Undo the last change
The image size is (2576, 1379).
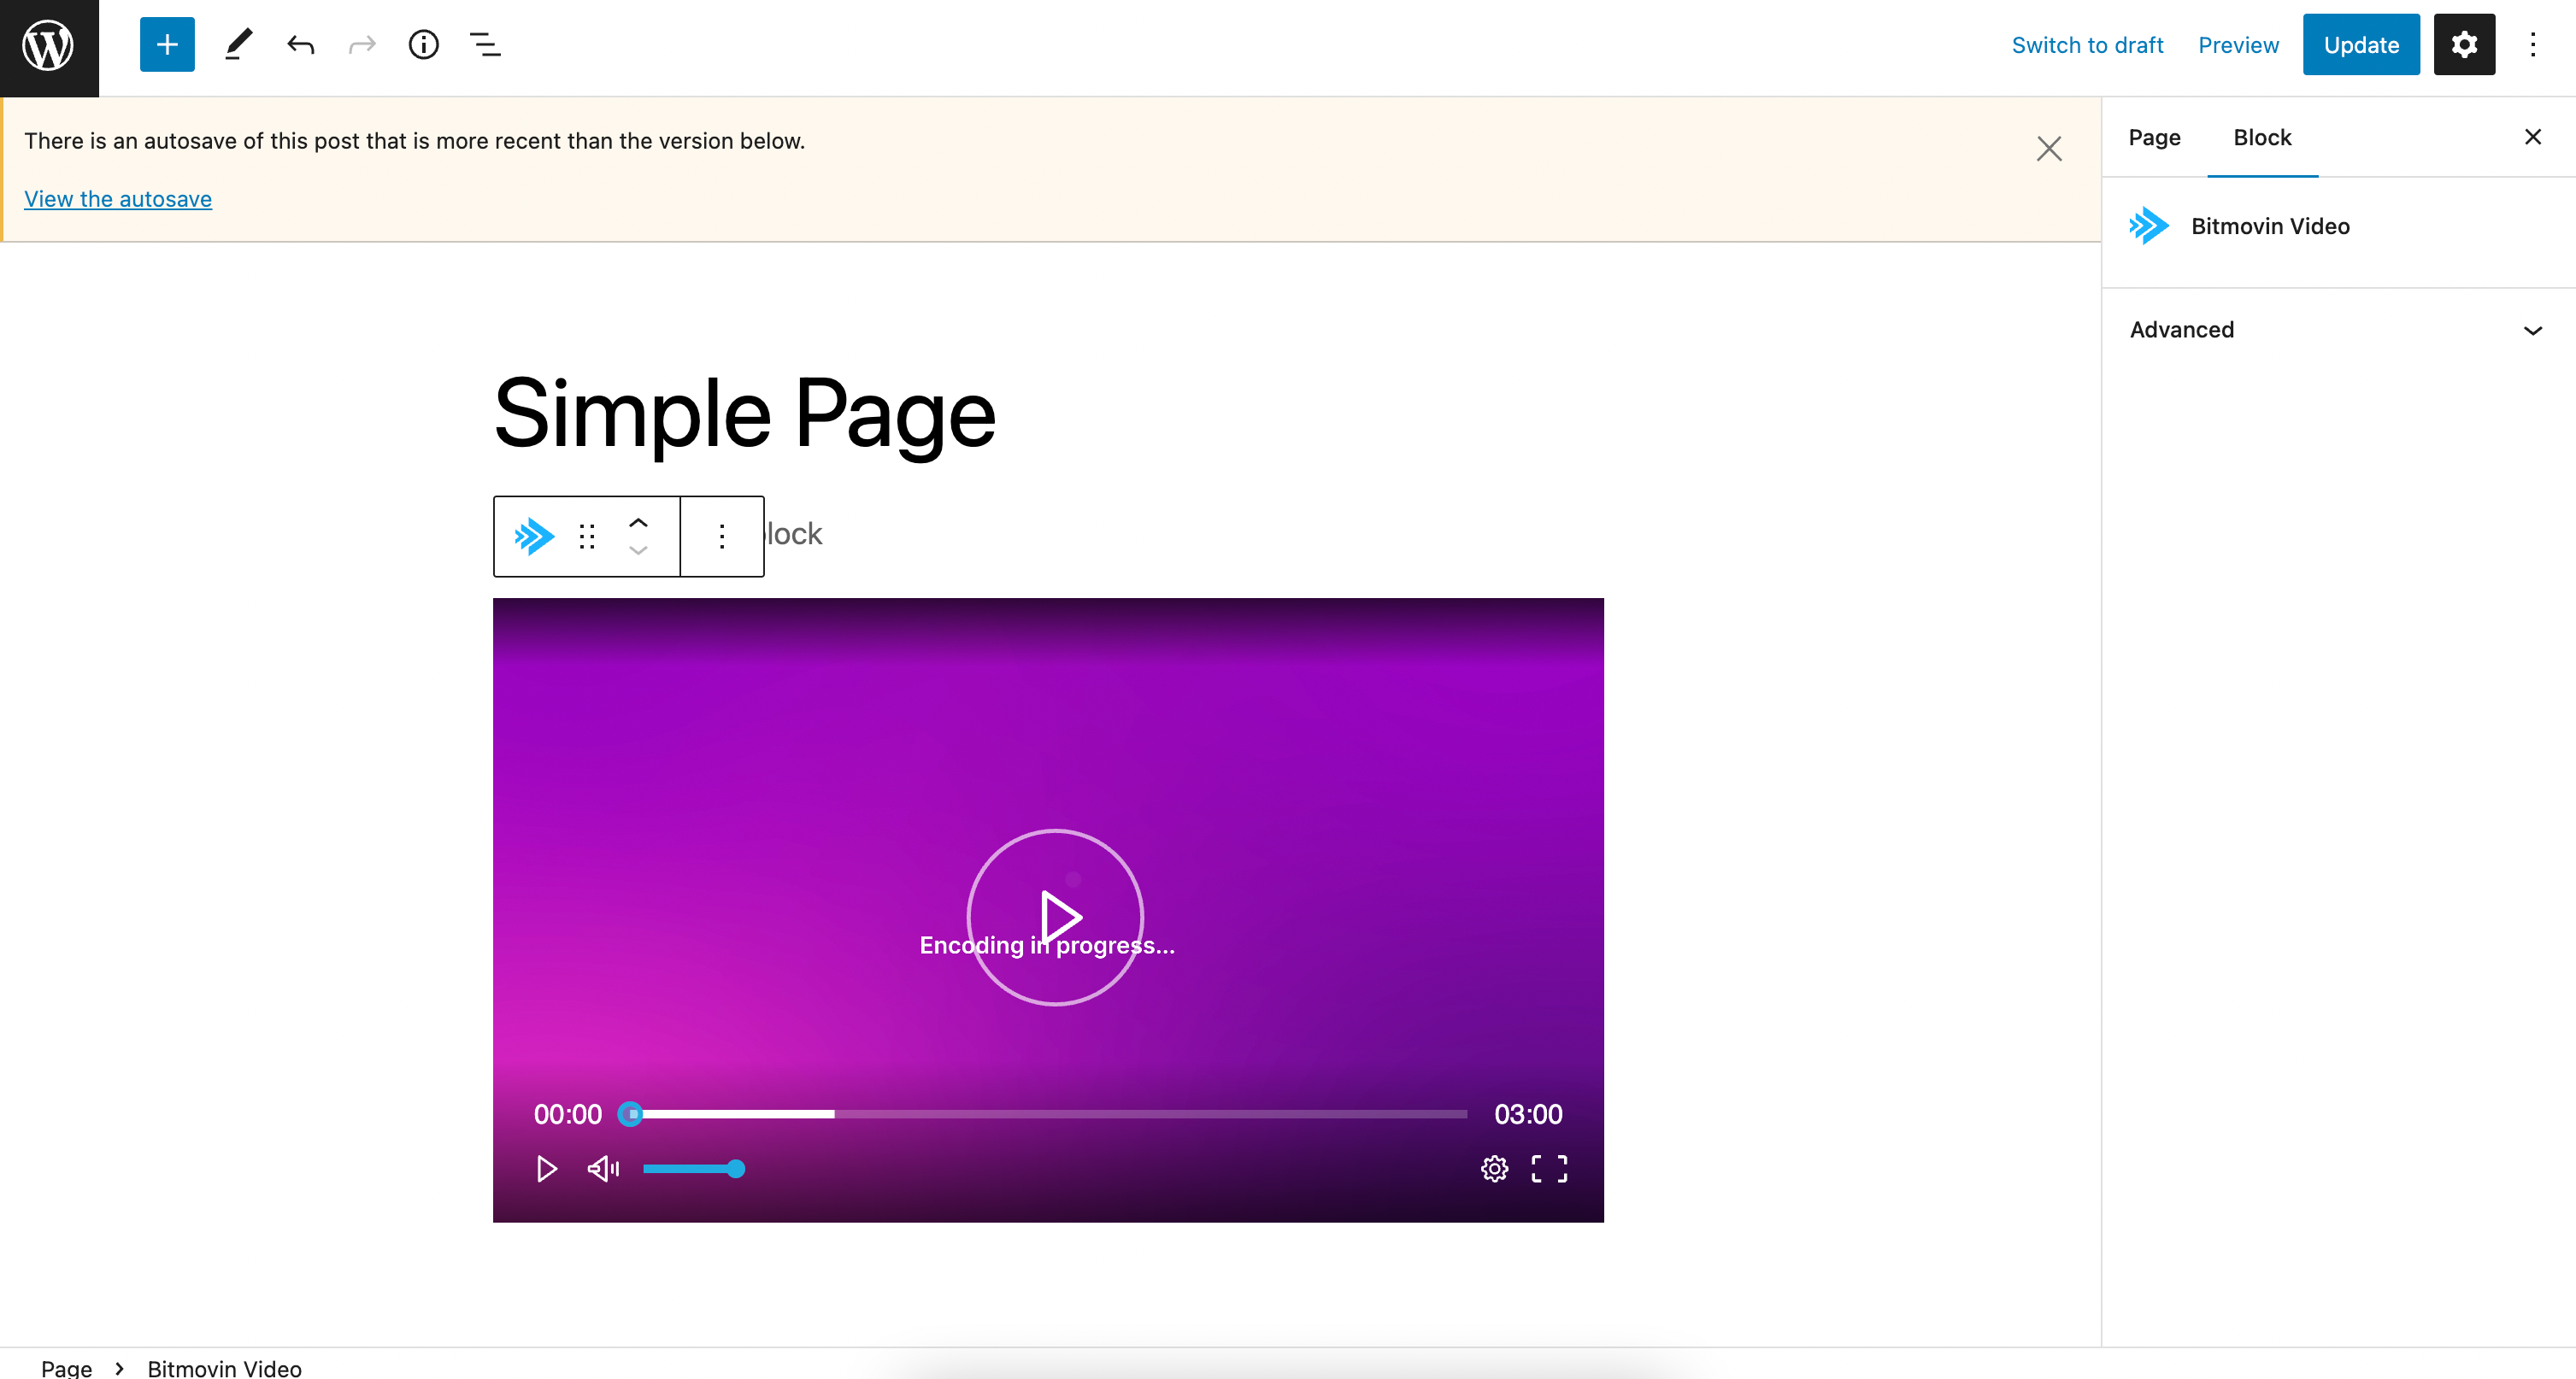pyautogui.click(x=300, y=45)
